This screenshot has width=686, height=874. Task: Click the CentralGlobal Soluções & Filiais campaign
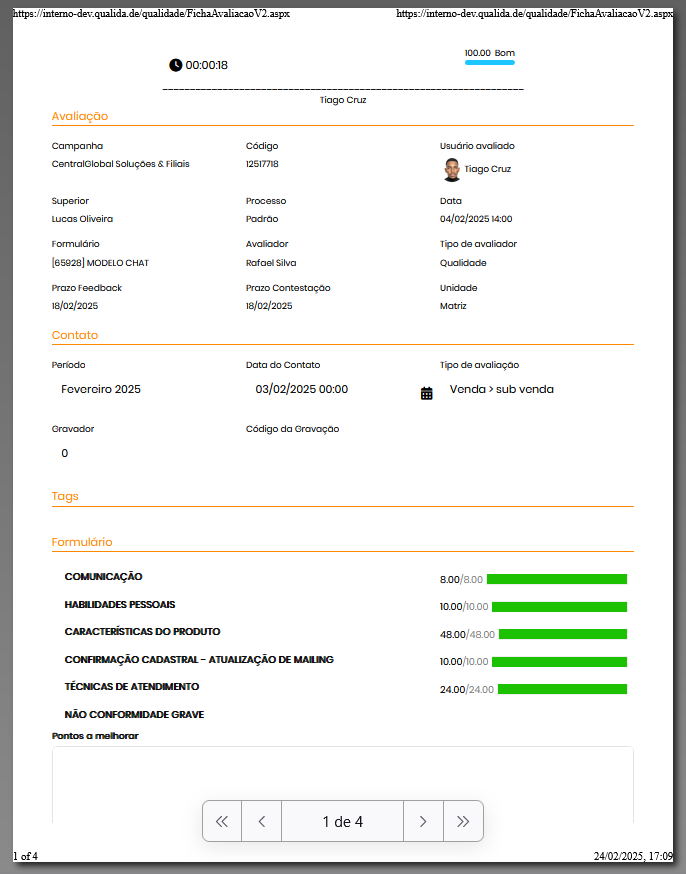(x=120, y=164)
